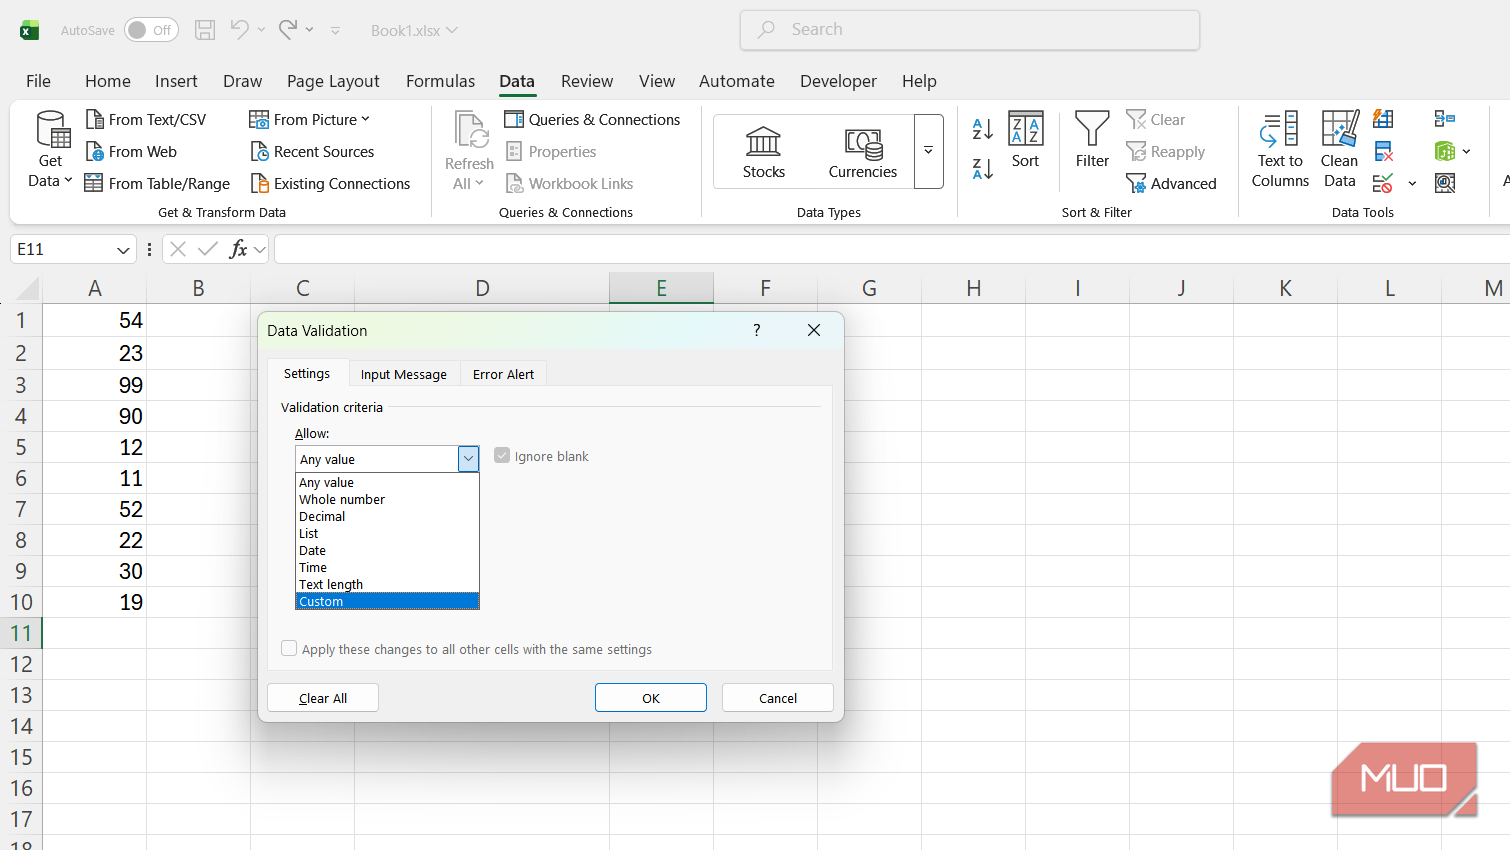Select the Text length list option
Viewport: 1510px width, 850px height.
387,584
